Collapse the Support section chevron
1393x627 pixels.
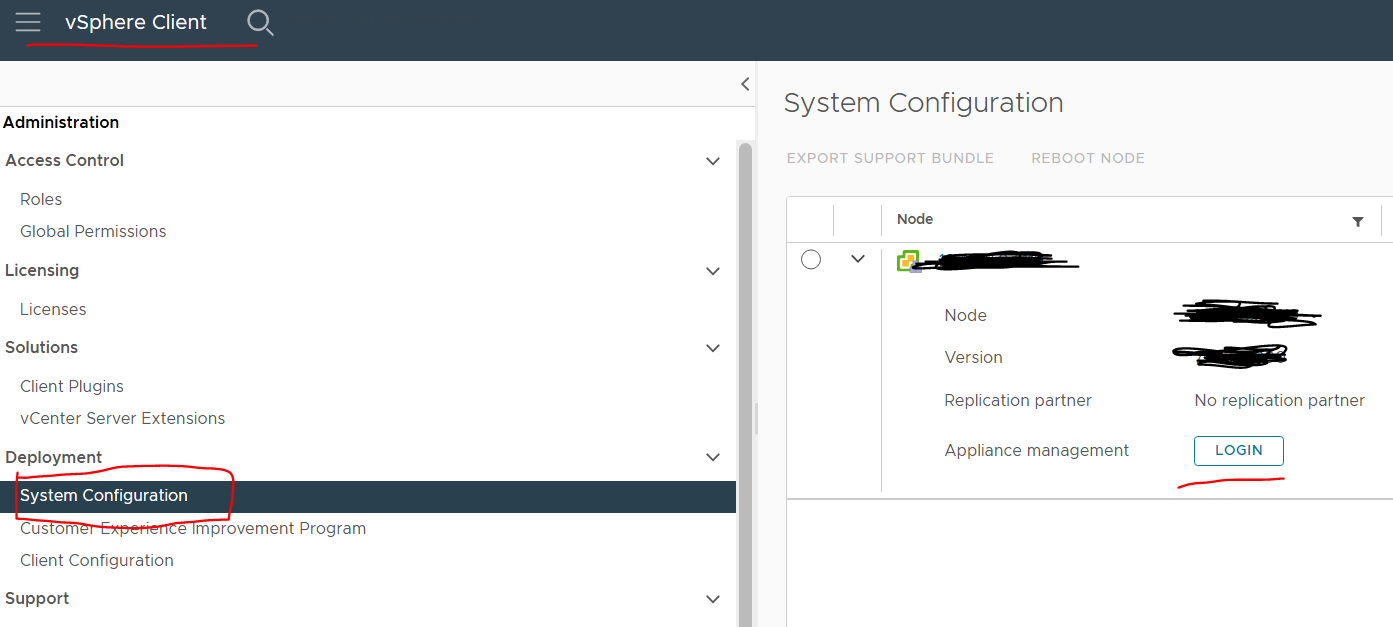point(712,599)
